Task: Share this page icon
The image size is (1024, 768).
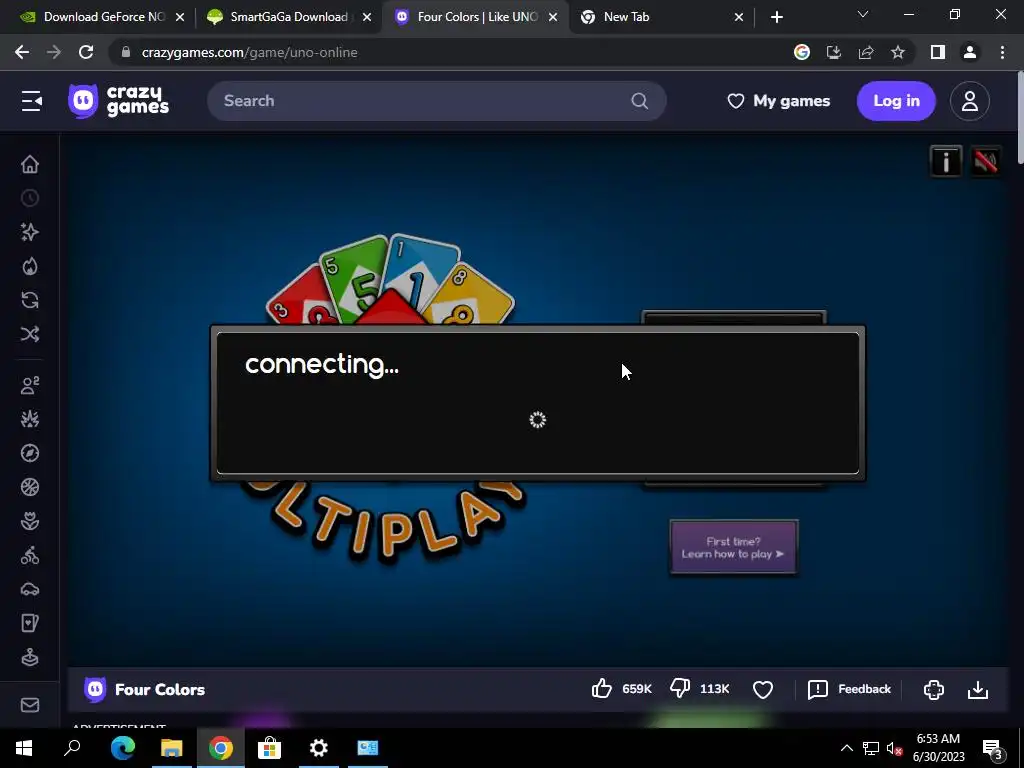Action: tap(866, 52)
